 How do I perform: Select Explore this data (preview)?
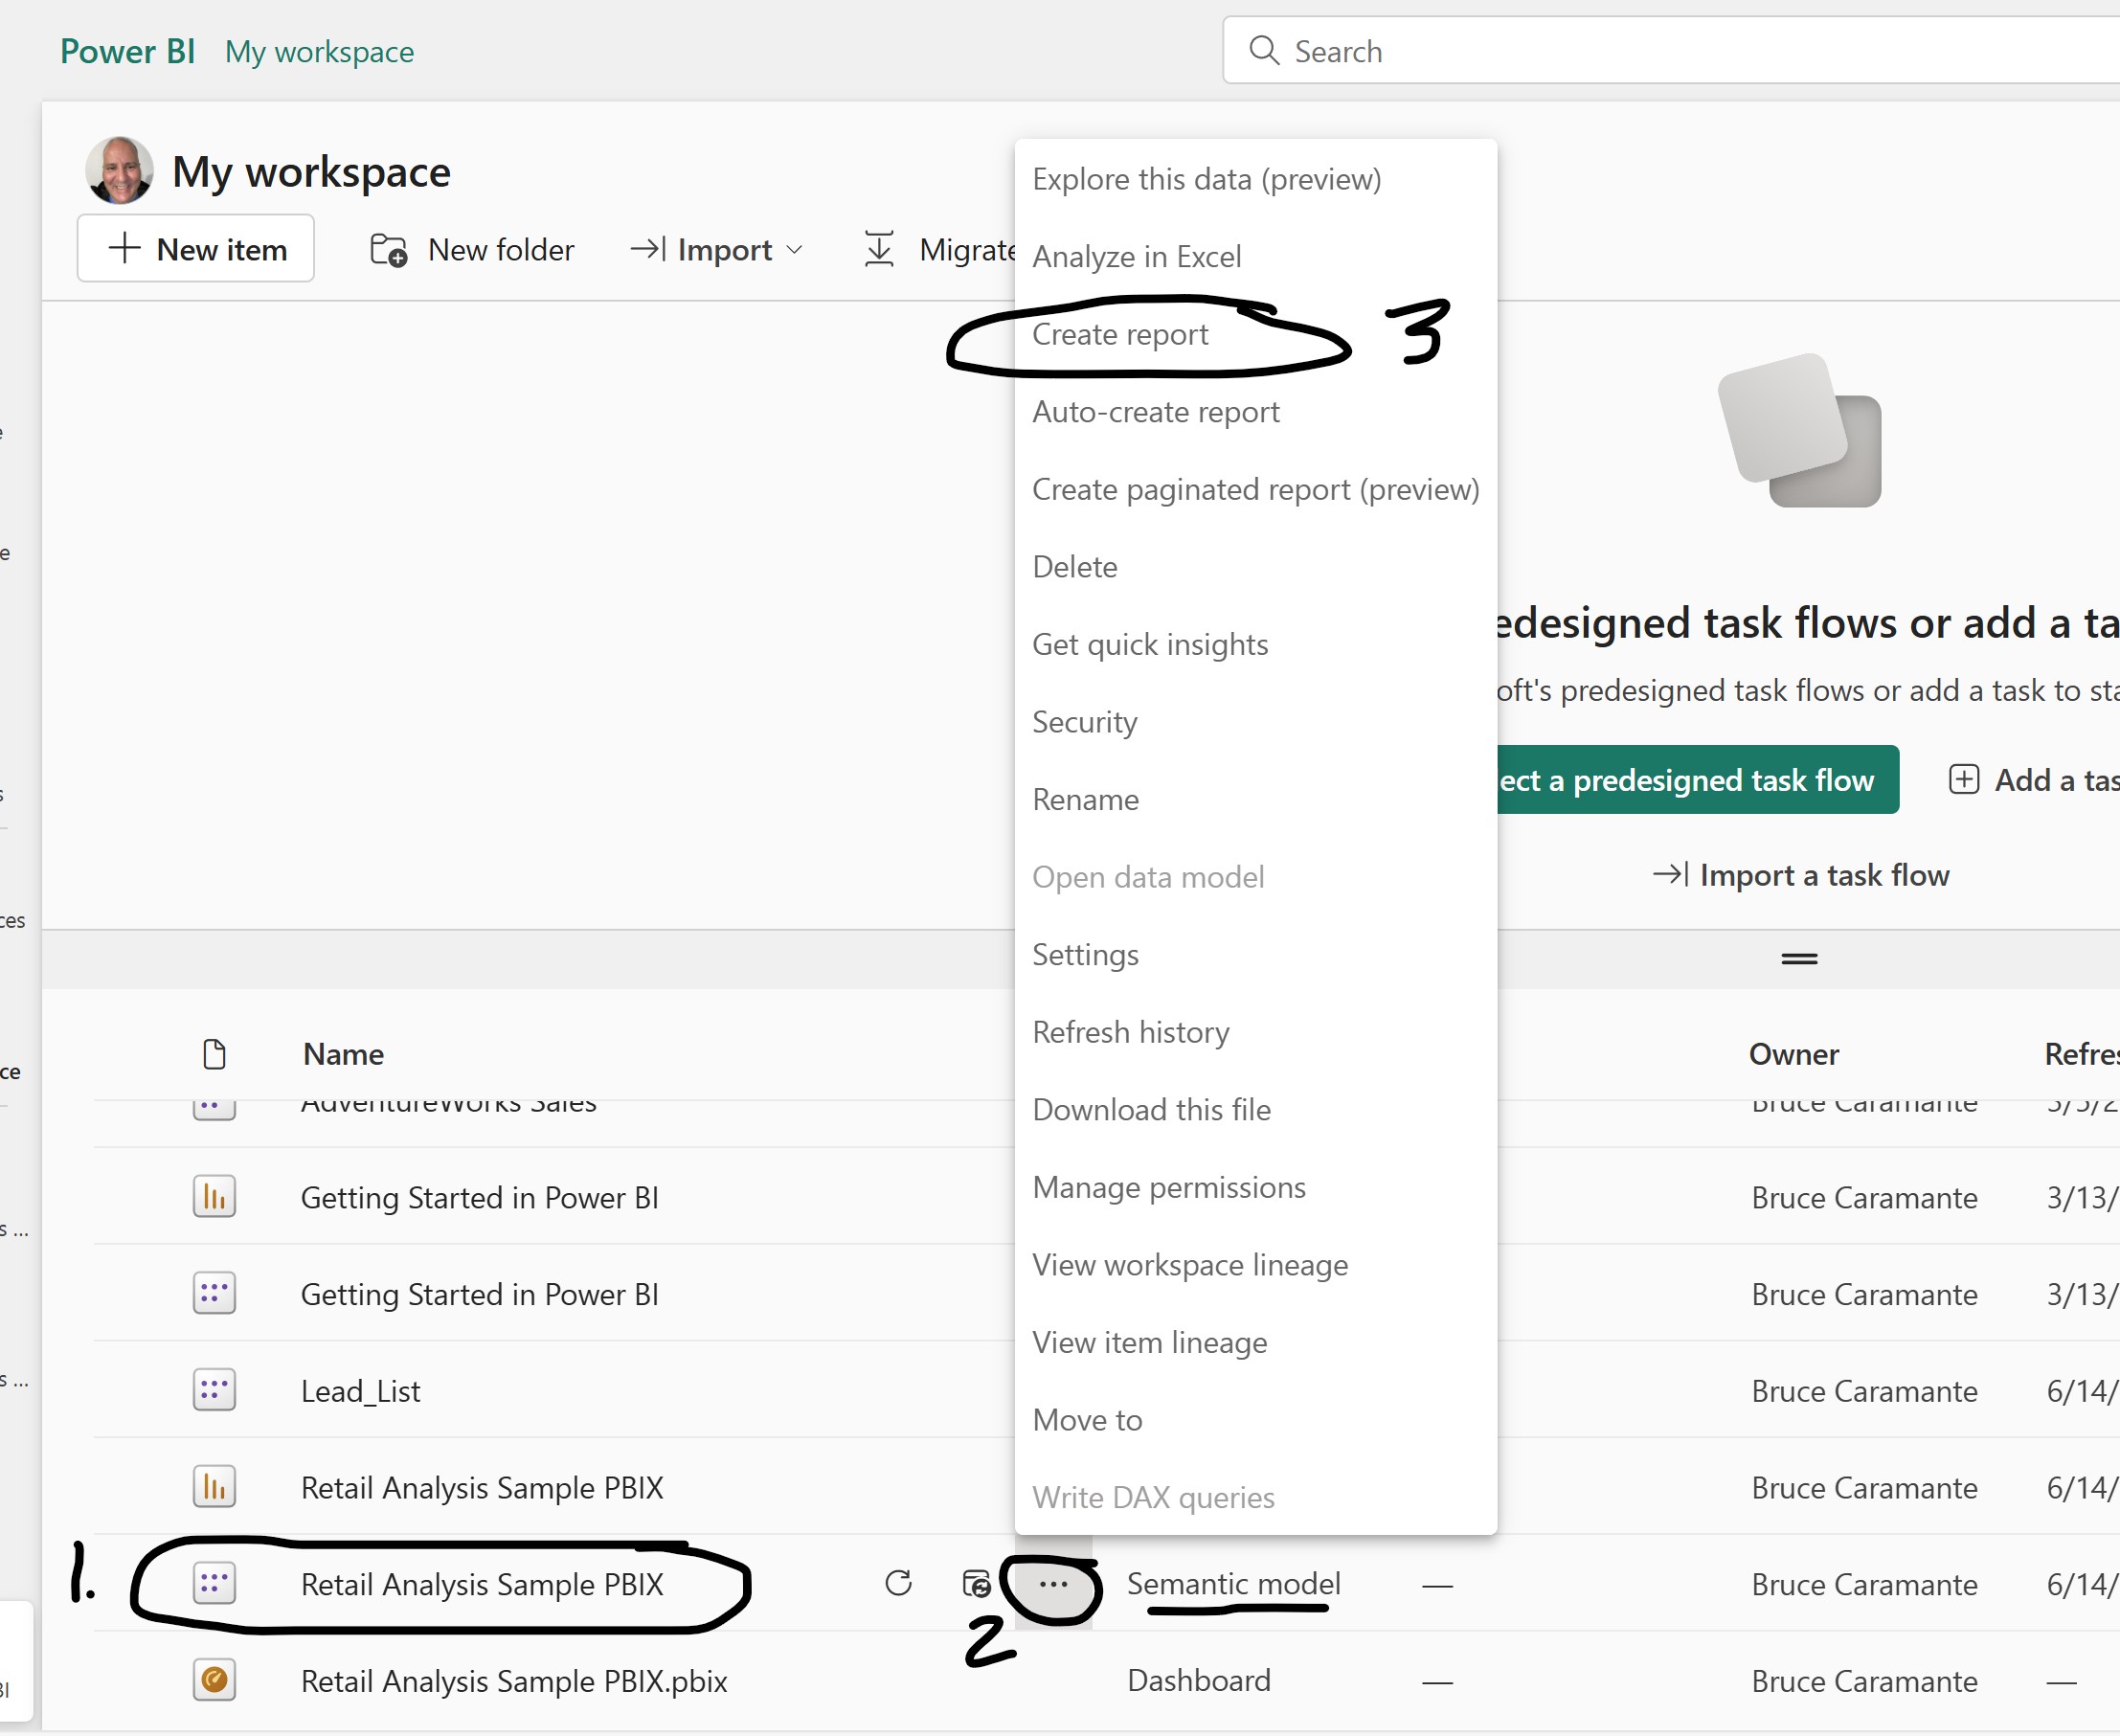pyautogui.click(x=1207, y=179)
